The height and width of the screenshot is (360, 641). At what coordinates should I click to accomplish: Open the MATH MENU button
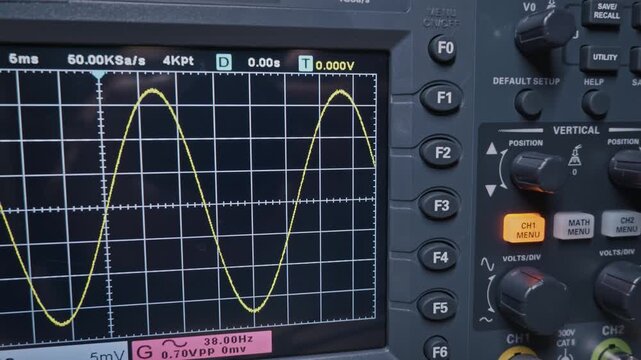[574, 227]
